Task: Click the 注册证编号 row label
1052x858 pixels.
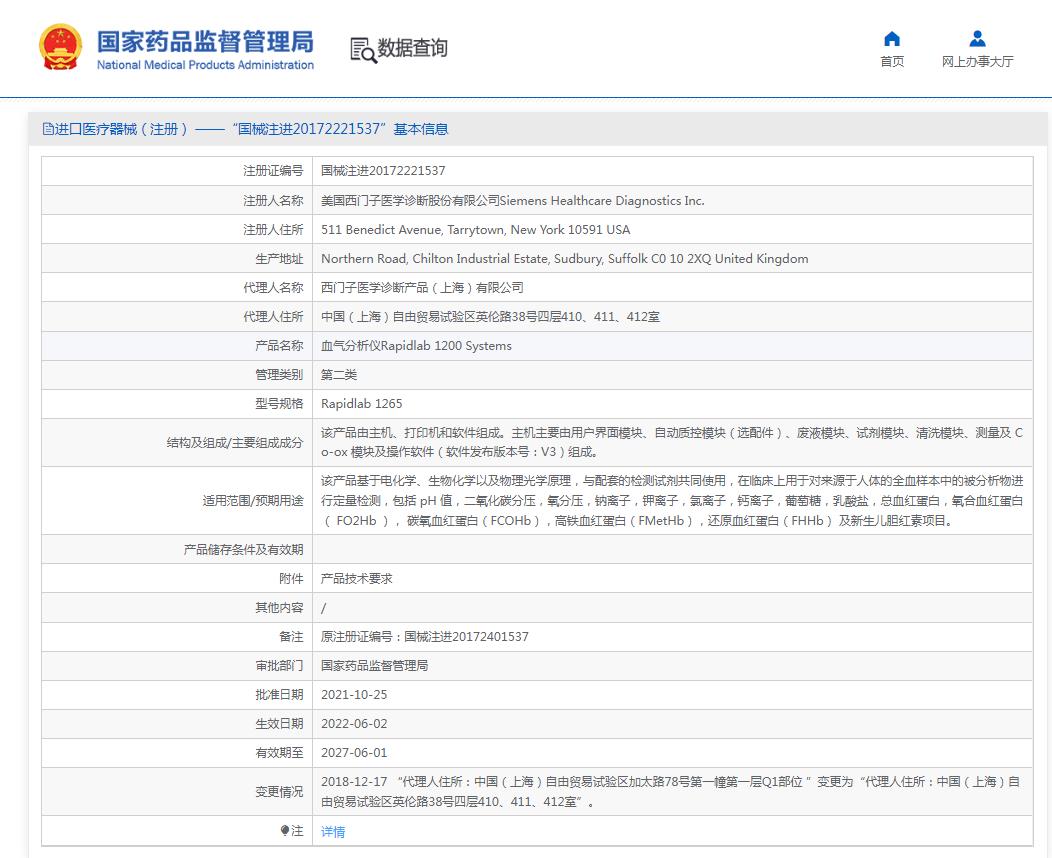Action: click(273, 171)
